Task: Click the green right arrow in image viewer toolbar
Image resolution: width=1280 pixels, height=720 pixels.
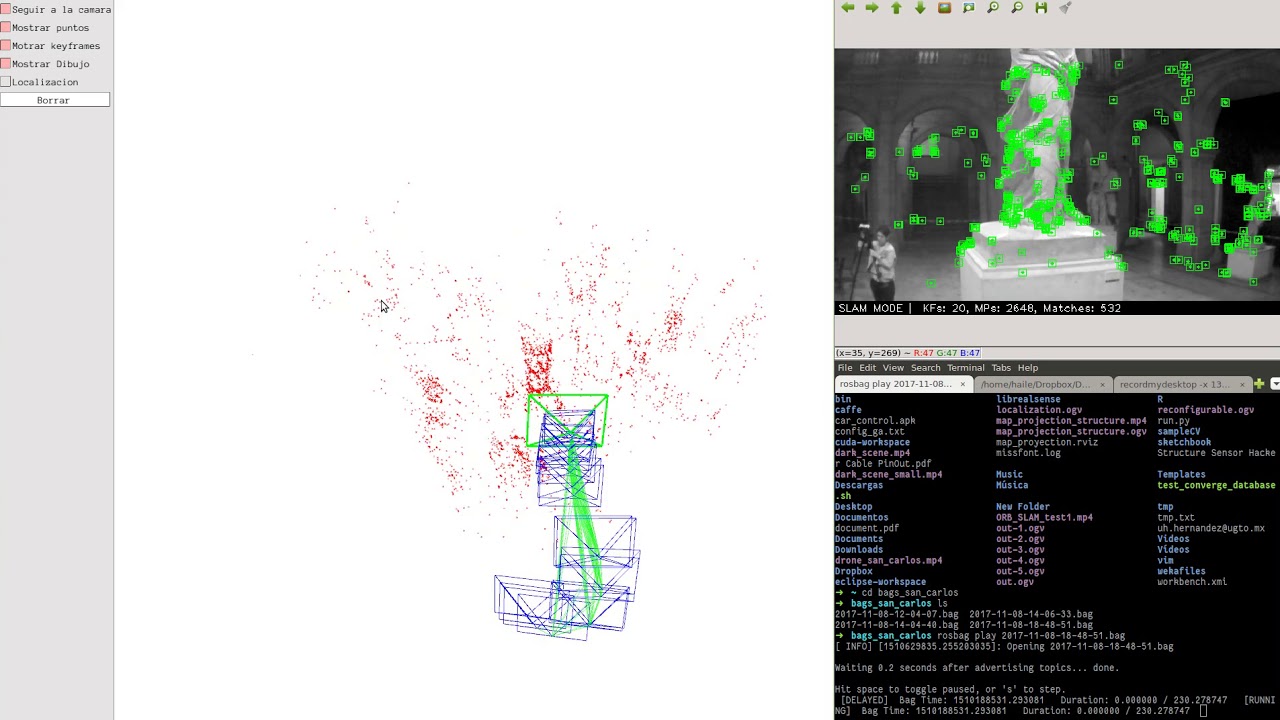Action: 871,8
